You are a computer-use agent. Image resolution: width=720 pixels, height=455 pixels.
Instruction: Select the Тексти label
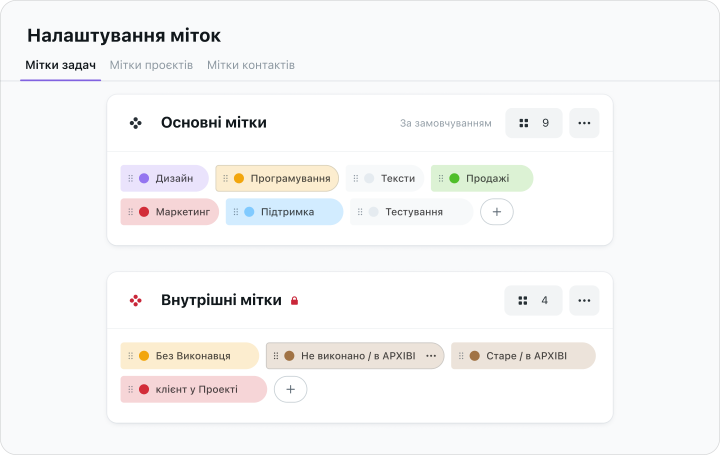[385, 178]
